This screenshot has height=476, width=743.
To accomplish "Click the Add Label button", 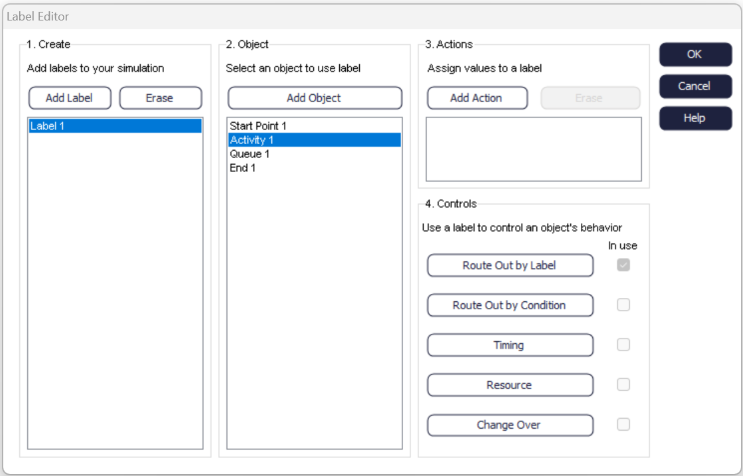I will 70,98.
